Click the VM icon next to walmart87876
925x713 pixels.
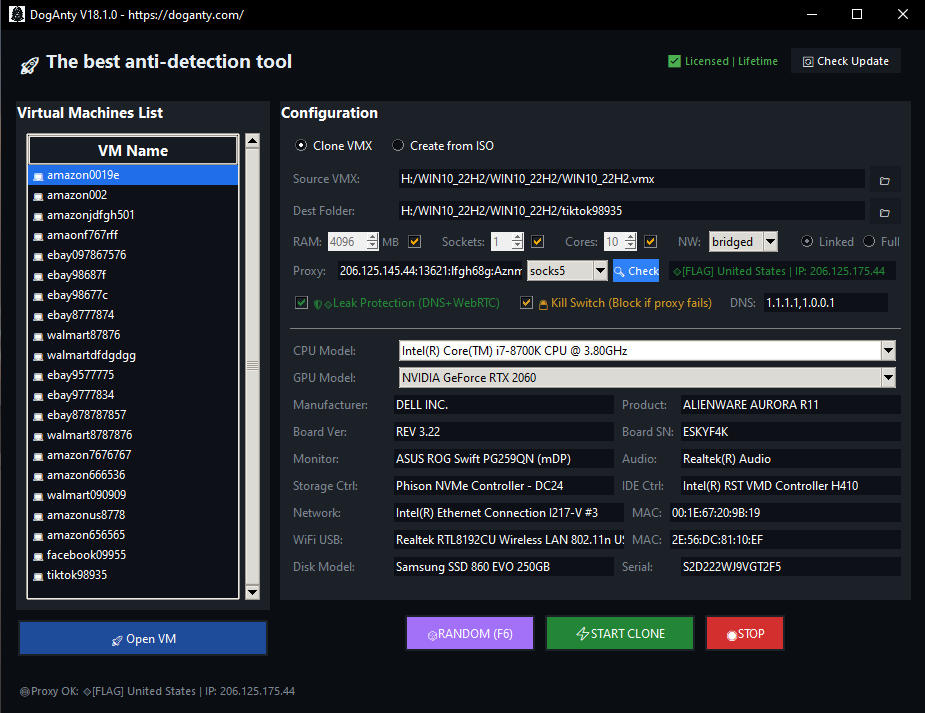[38, 336]
